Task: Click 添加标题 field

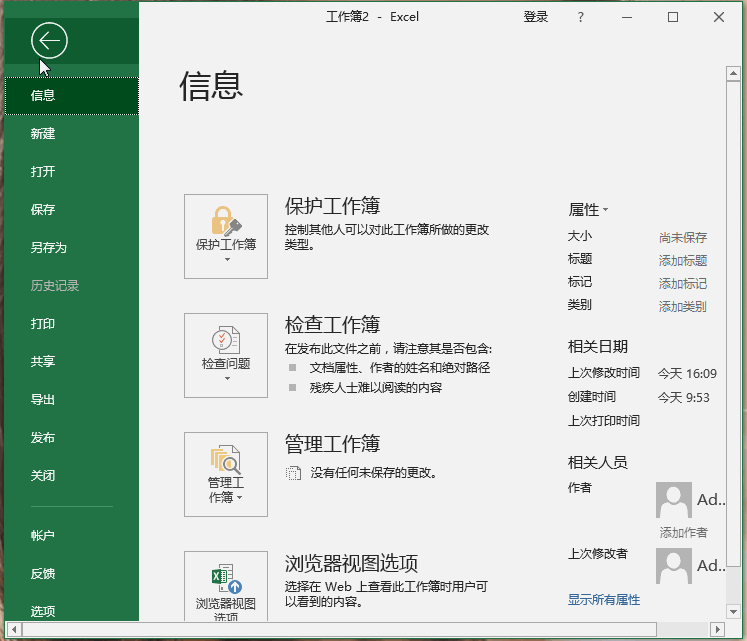Action: click(683, 261)
